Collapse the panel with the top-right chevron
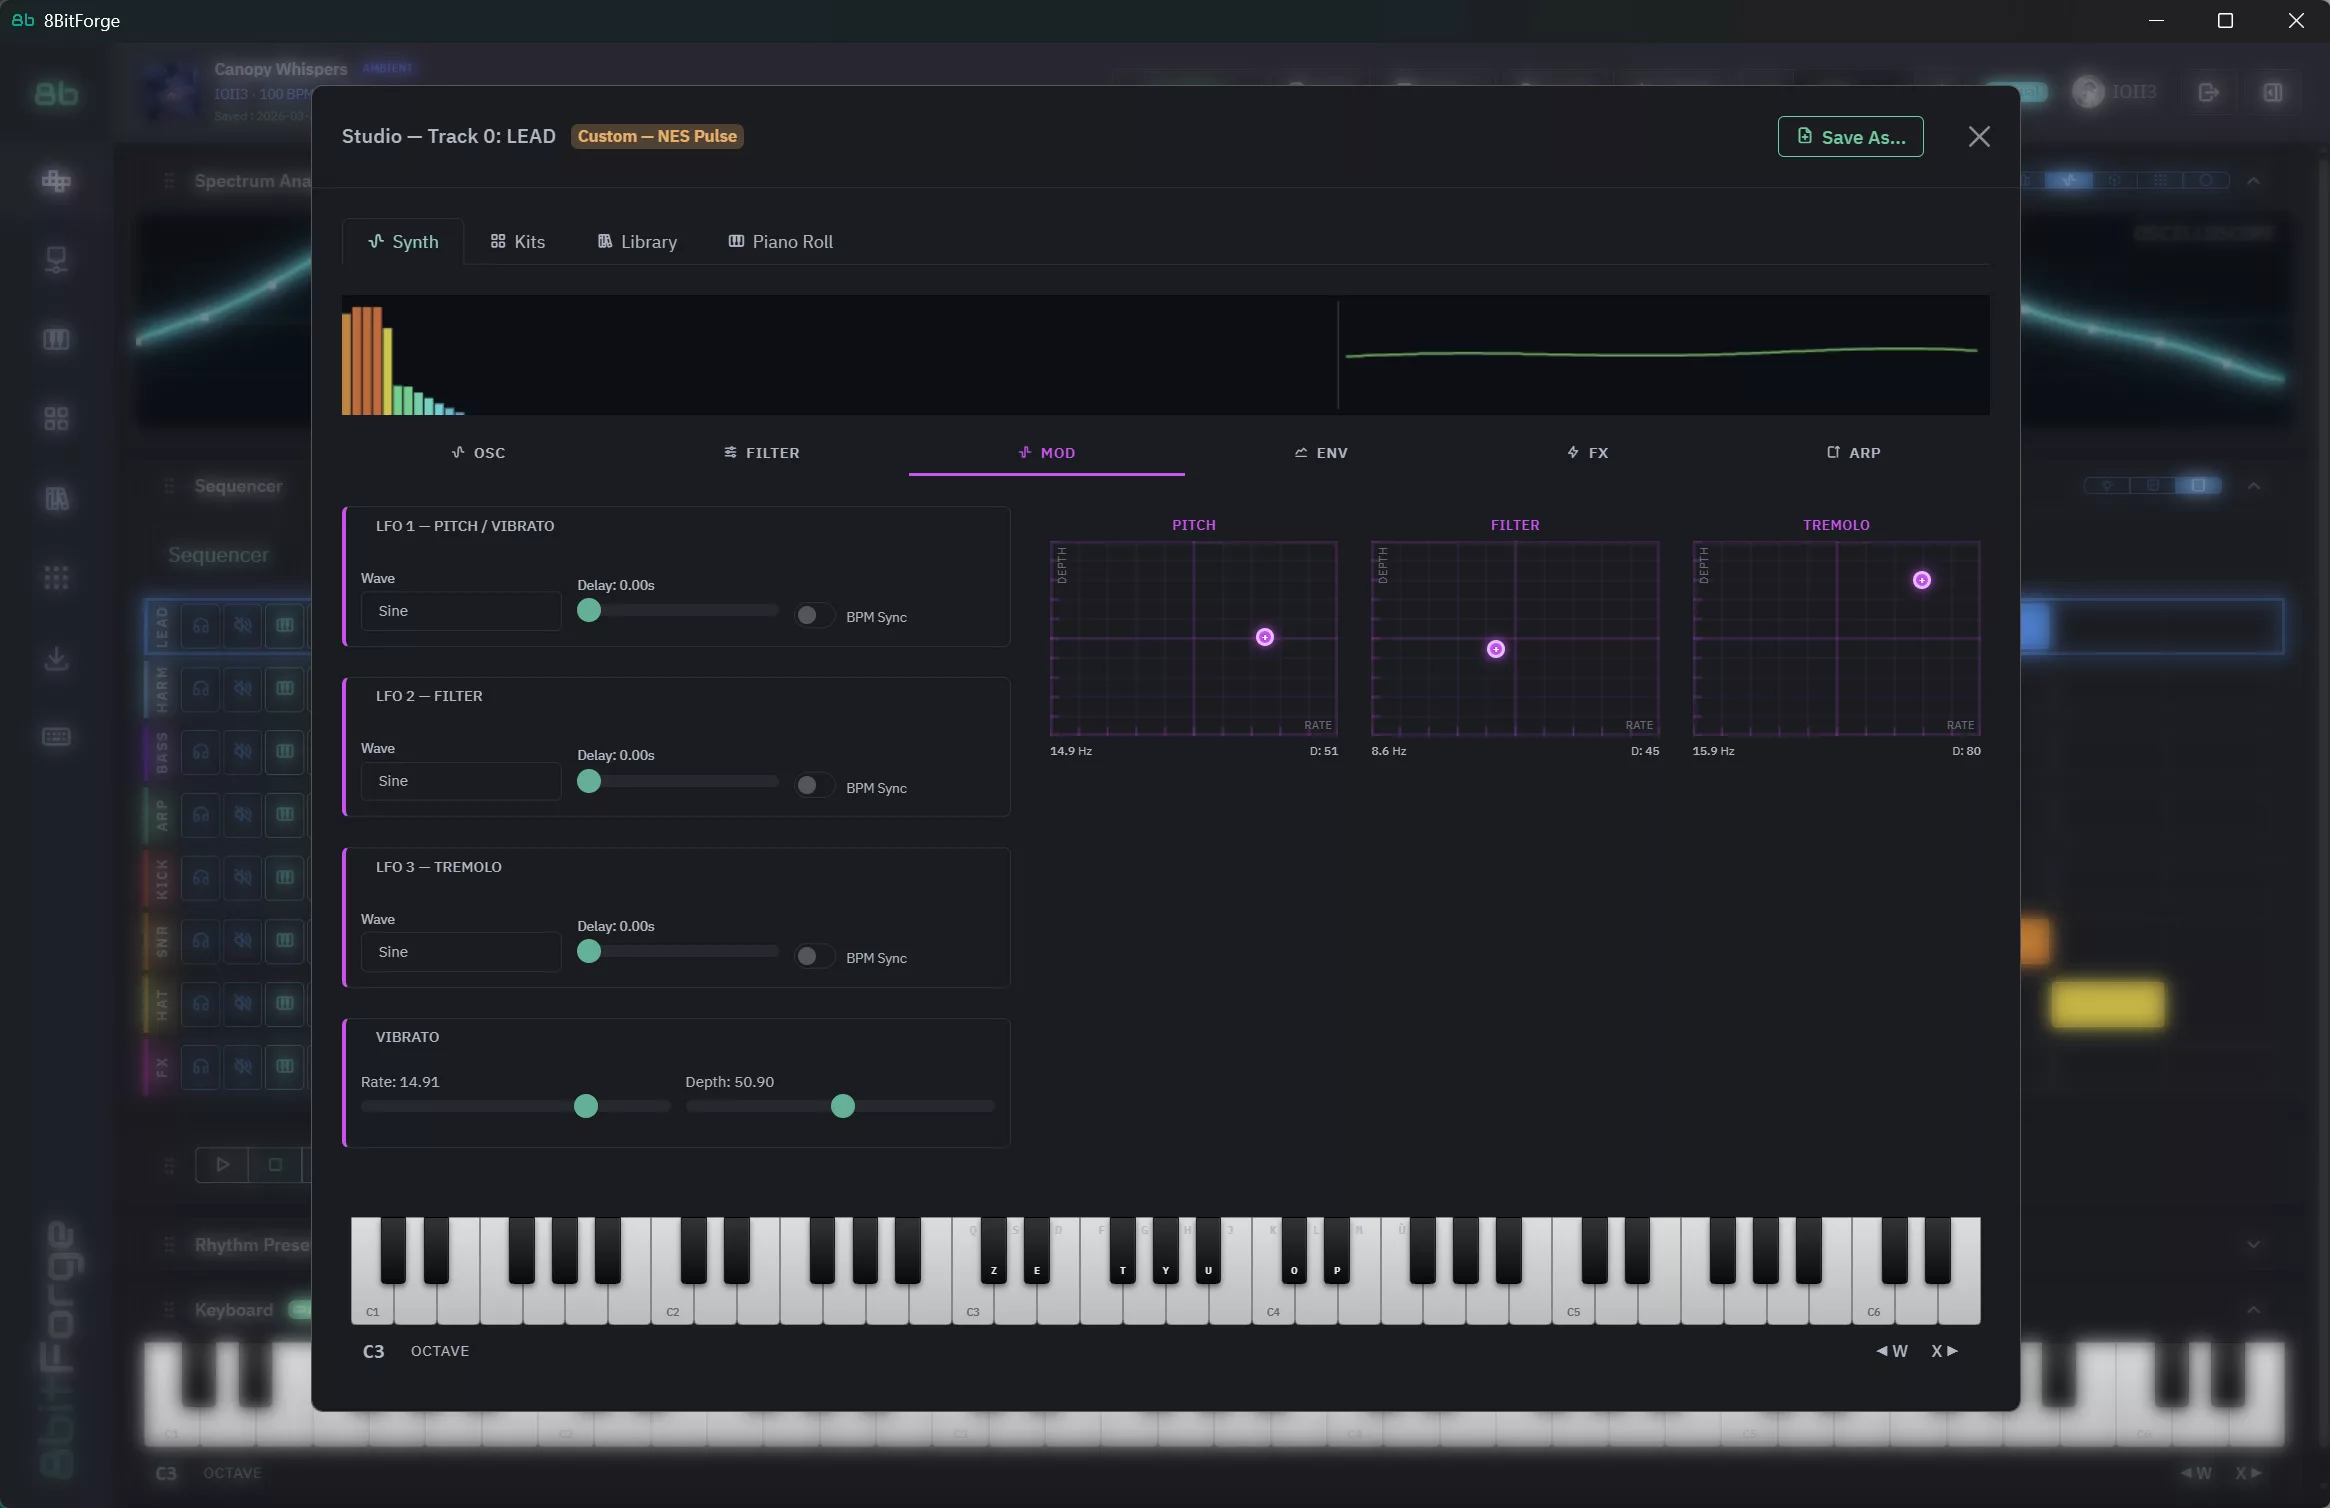The width and height of the screenshot is (2330, 1508). click(x=2255, y=180)
